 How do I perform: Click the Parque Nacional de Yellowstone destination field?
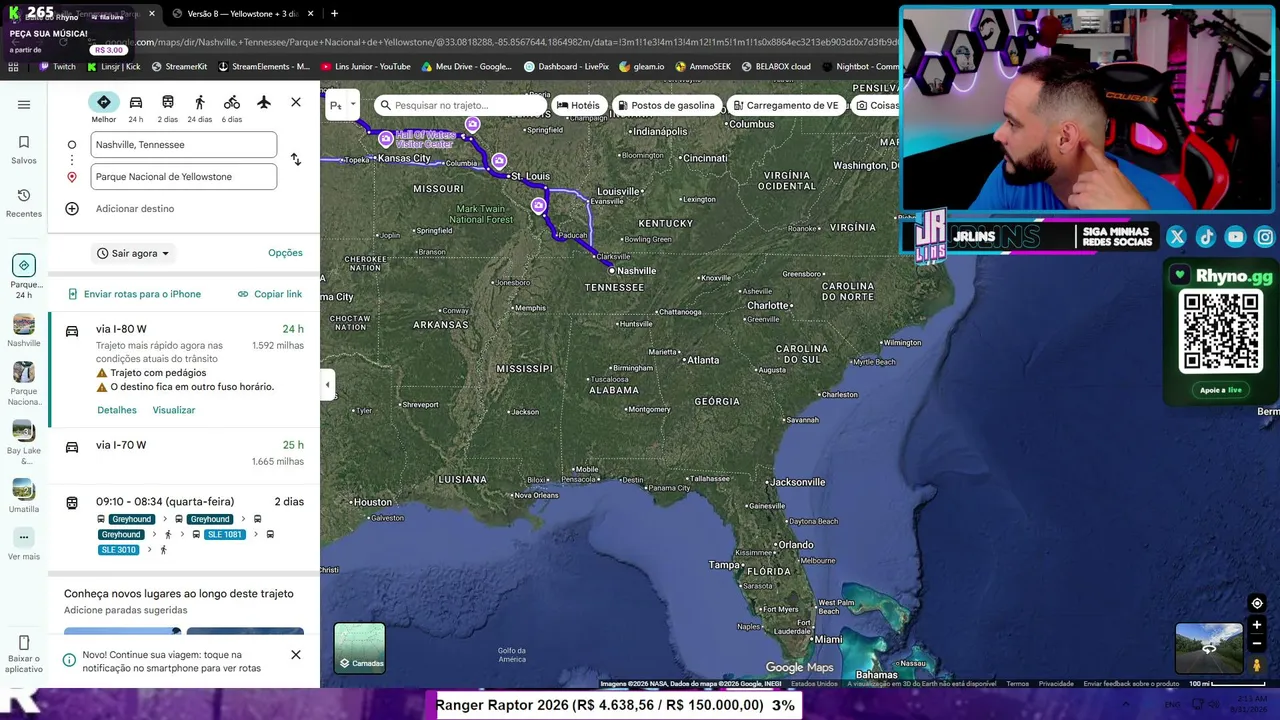(184, 177)
